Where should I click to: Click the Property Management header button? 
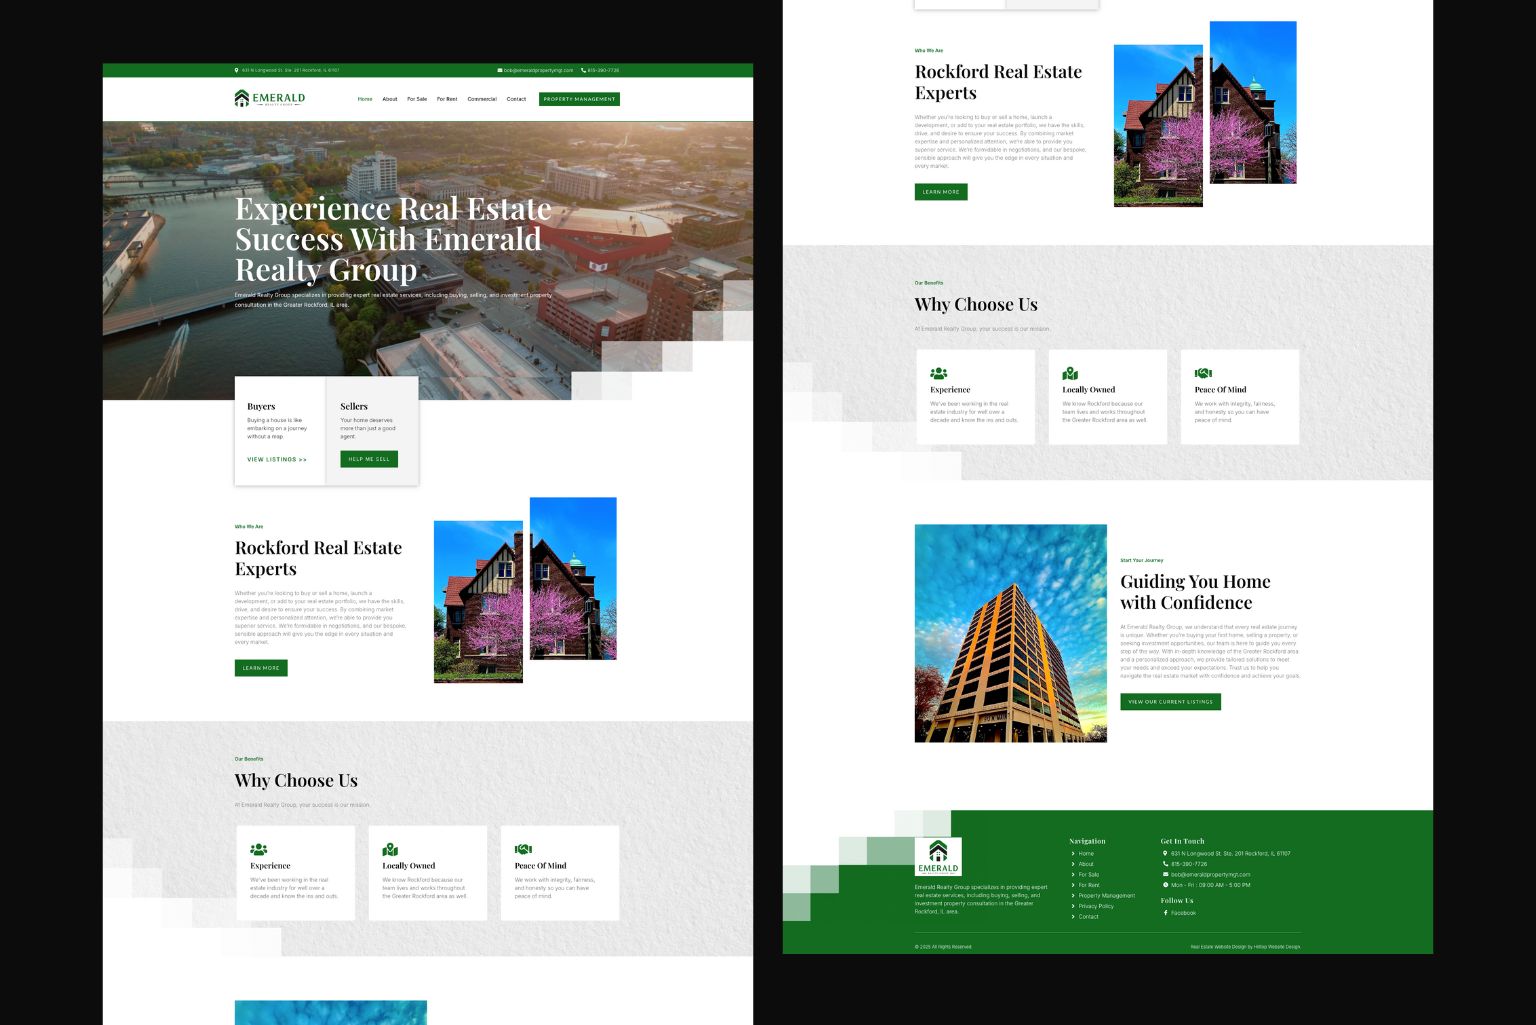point(579,99)
